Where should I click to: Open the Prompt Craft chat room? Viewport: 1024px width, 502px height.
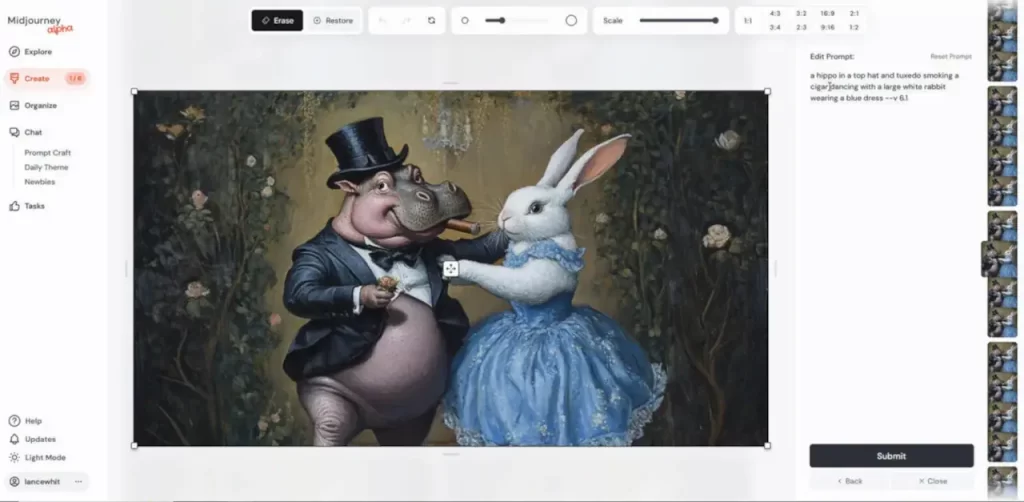pos(47,153)
